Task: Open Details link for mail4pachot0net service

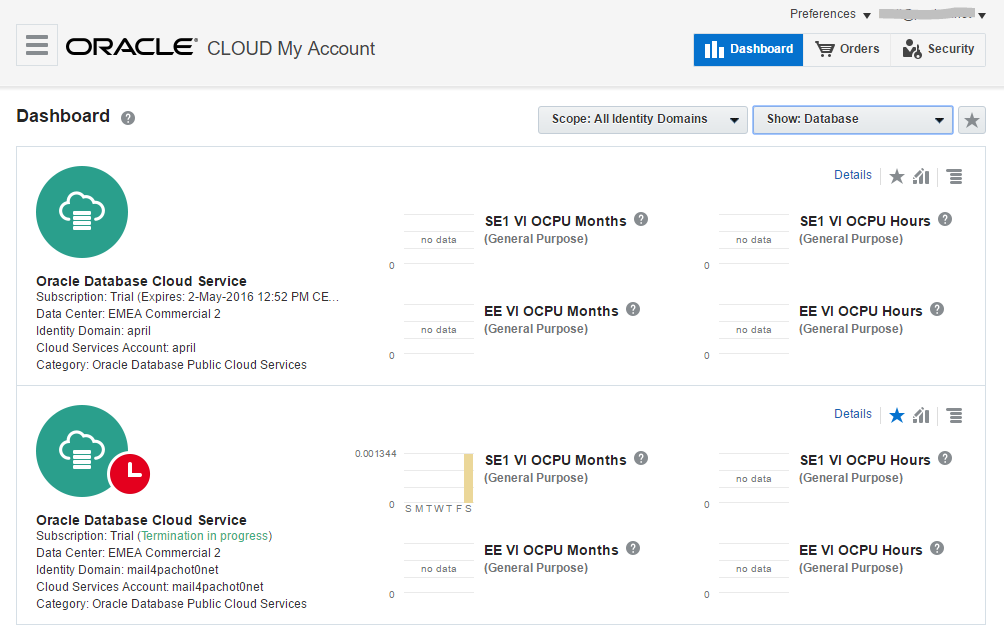Action: tap(852, 414)
